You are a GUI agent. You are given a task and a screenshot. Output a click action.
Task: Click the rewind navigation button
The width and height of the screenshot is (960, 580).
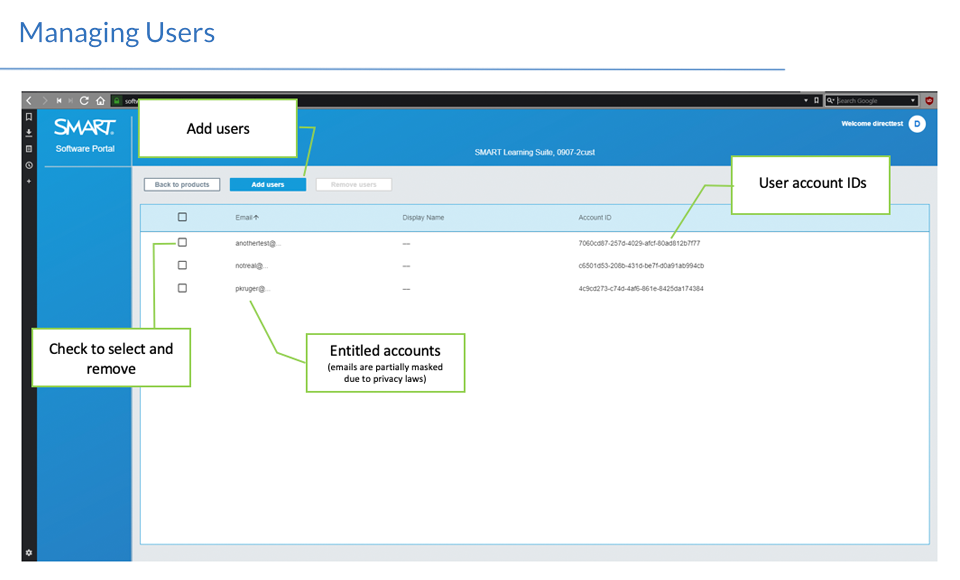click(x=59, y=100)
